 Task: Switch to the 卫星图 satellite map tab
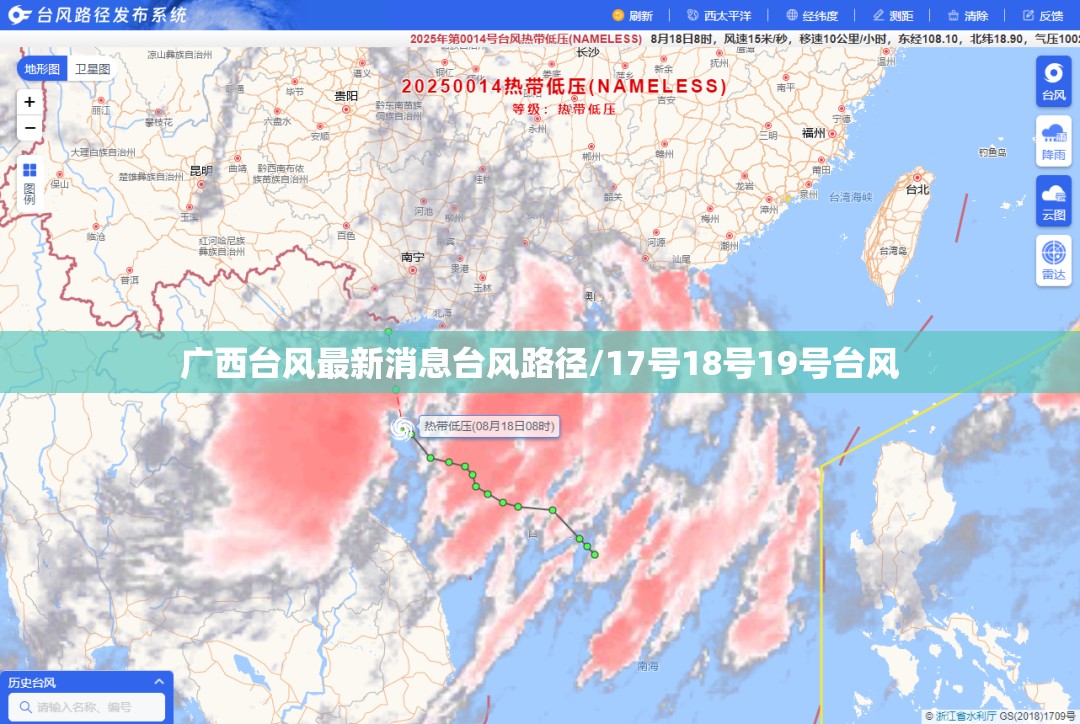click(x=92, y=69)
